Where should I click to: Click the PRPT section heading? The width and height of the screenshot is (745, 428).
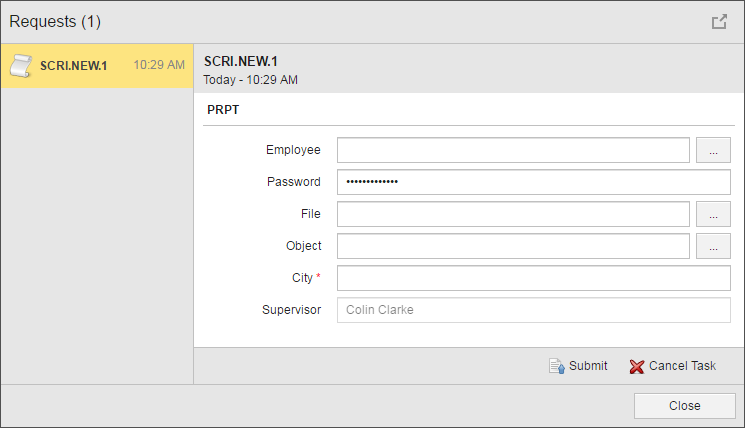coord(222,111)
